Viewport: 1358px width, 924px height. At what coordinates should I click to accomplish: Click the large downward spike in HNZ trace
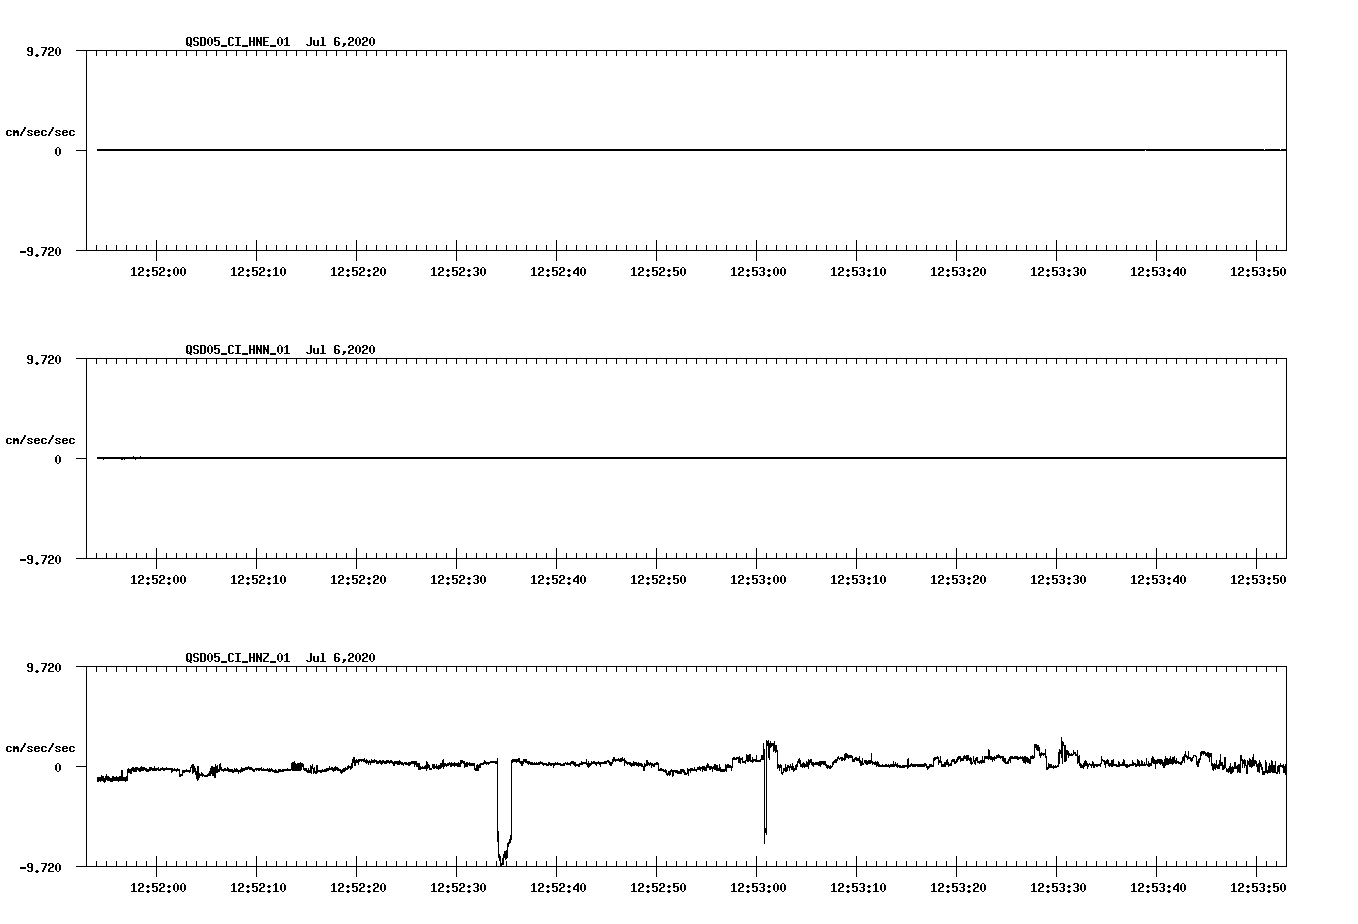tap(504, 812)
